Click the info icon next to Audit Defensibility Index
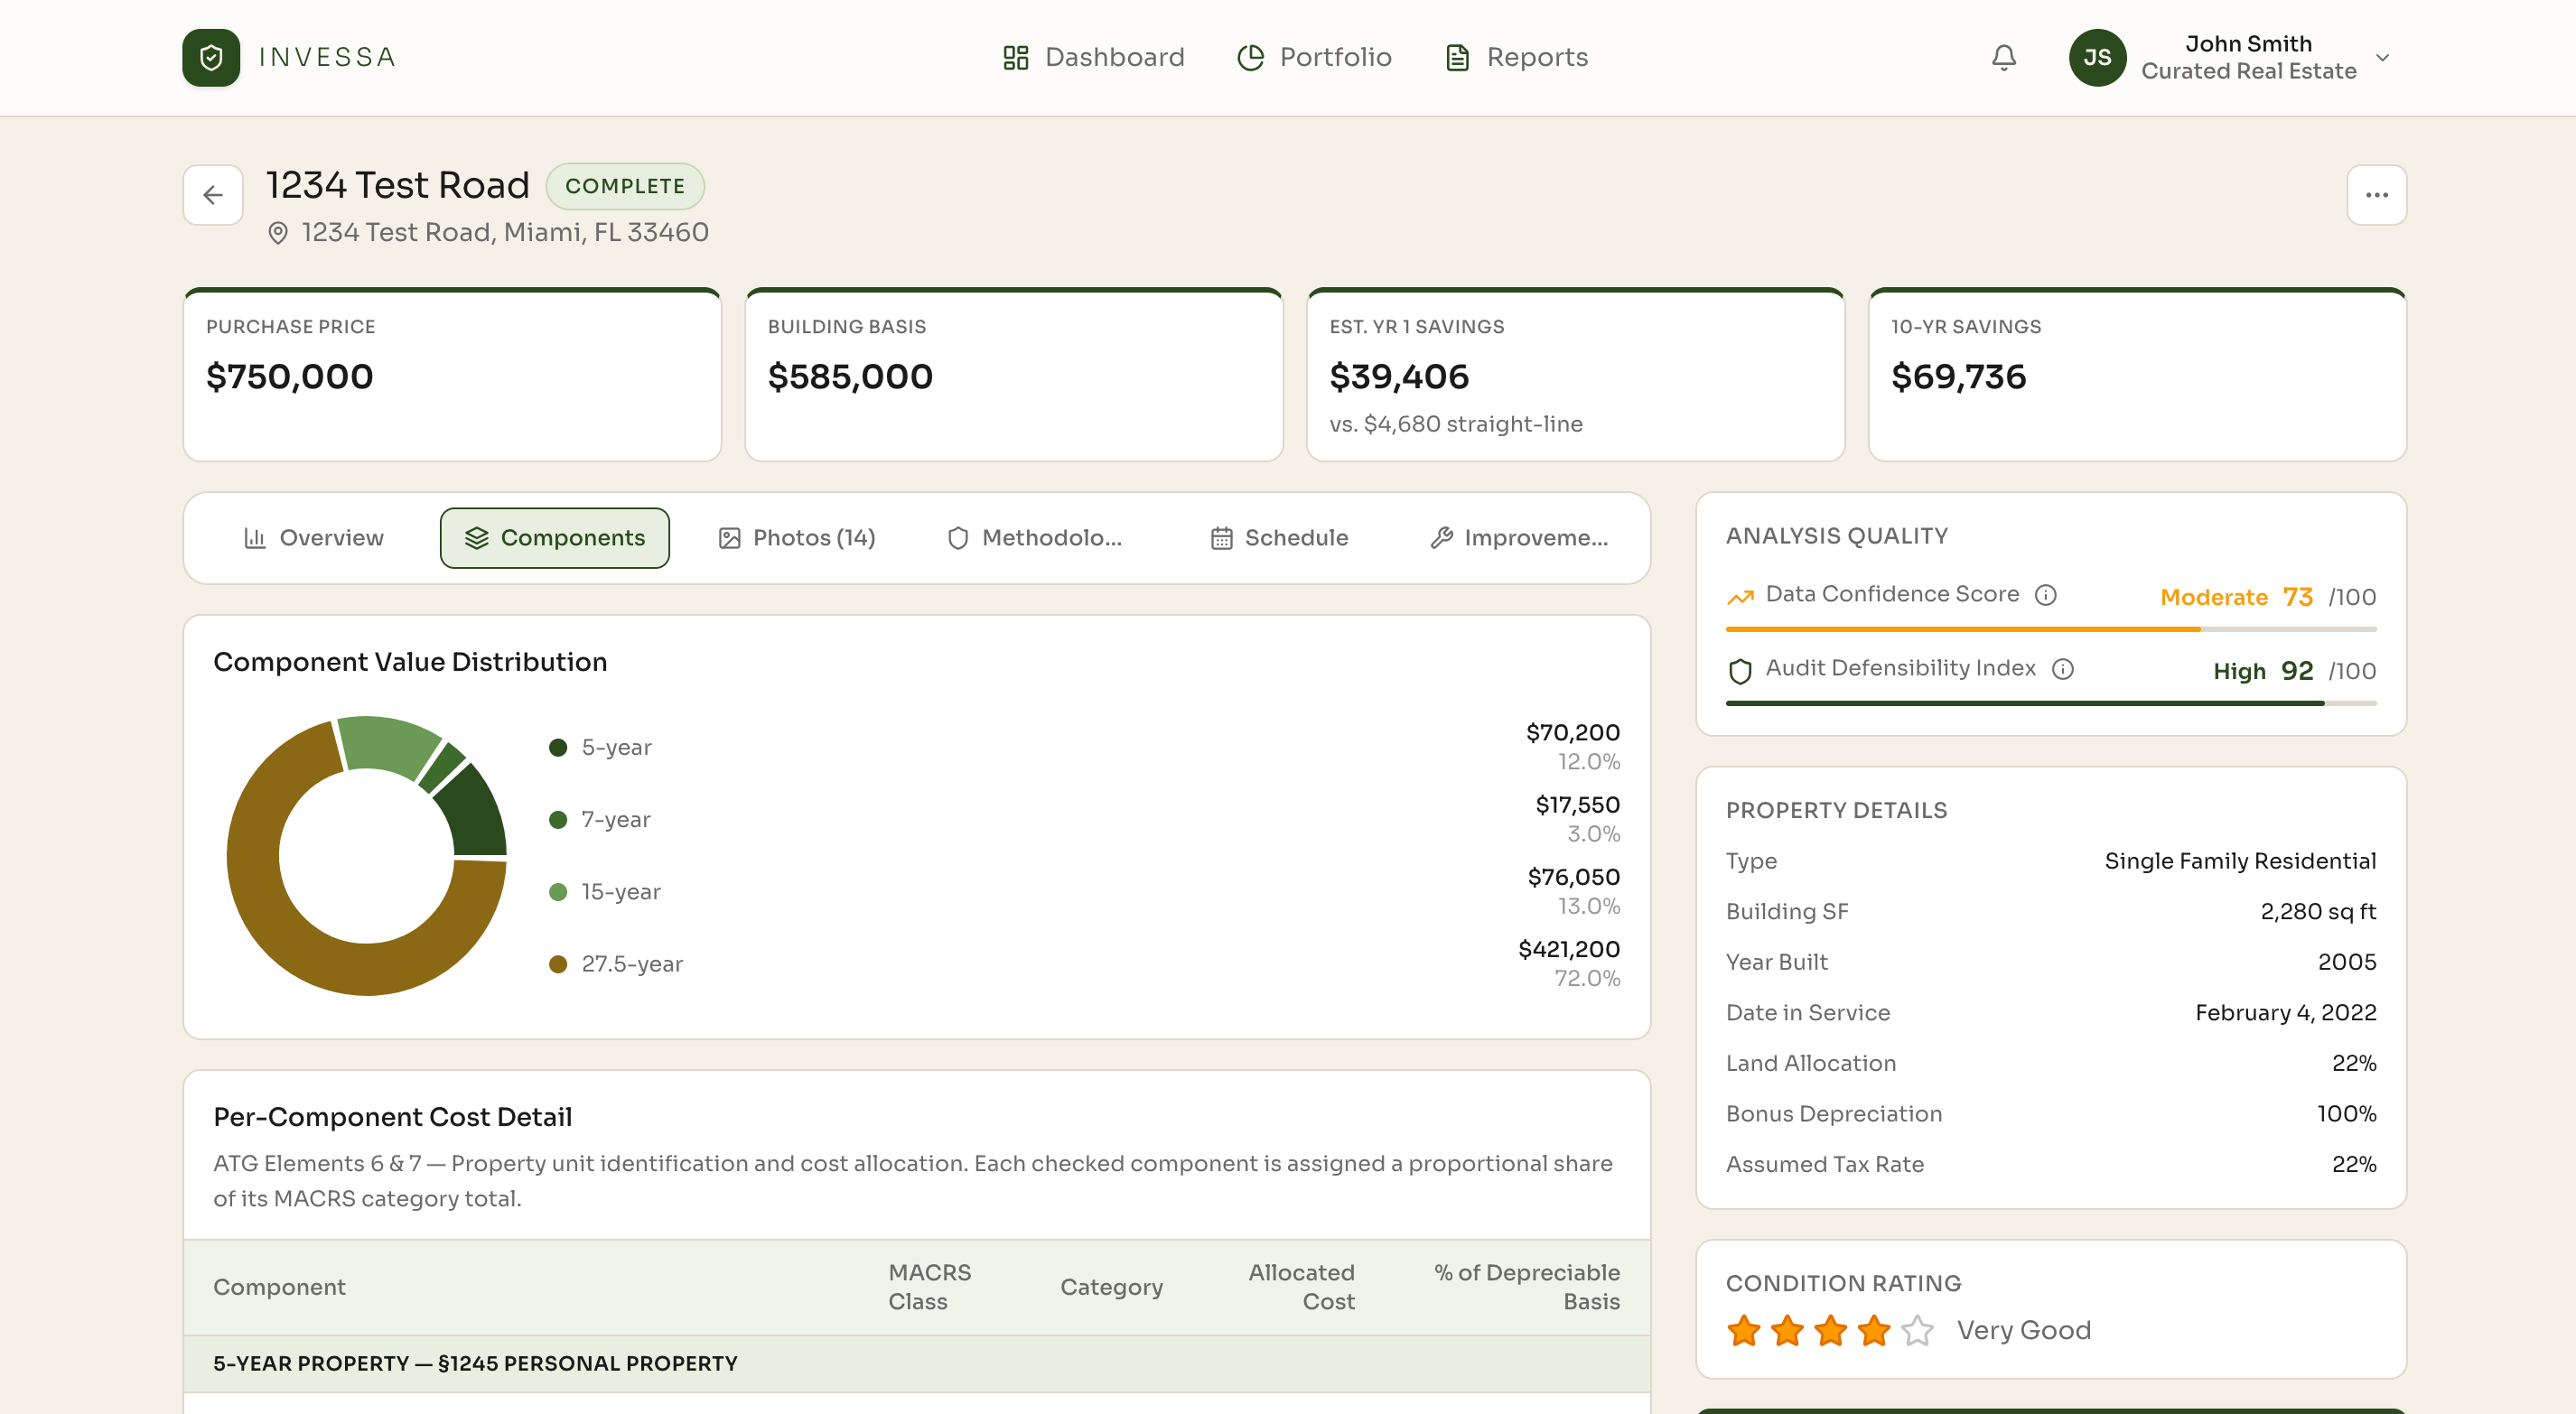The image size is (2576, 1414). pos(2063,669)
